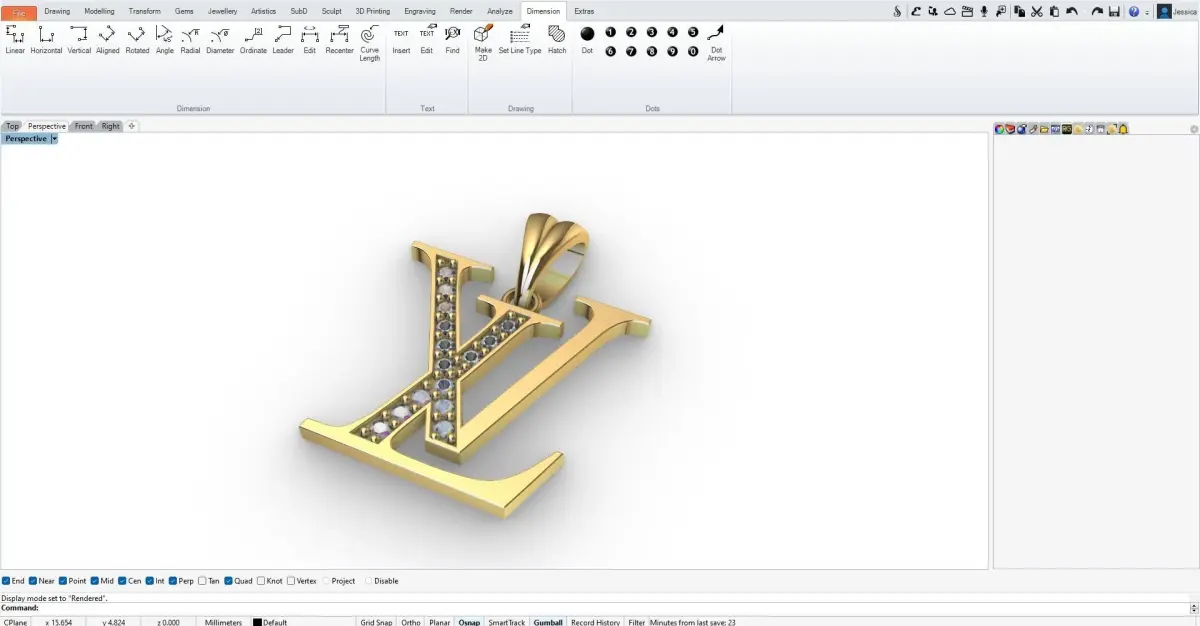
Task: Click the Insert text tool
Action: (401, 40)
